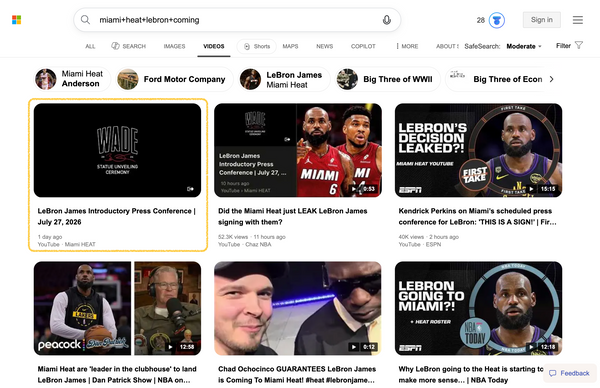Open the MORE tabs menu
The image size is (600, 388).
(407, 46)
